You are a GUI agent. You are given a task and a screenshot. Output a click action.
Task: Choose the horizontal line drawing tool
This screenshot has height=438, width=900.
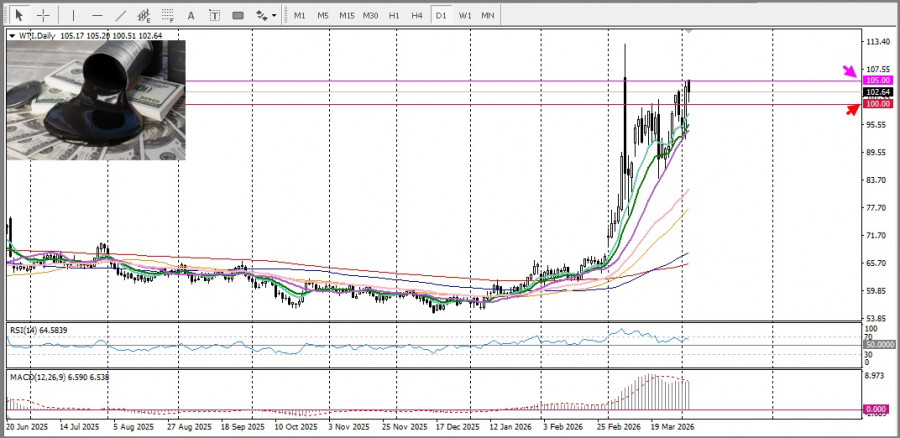pyautogui.click(x=97, y=15)
